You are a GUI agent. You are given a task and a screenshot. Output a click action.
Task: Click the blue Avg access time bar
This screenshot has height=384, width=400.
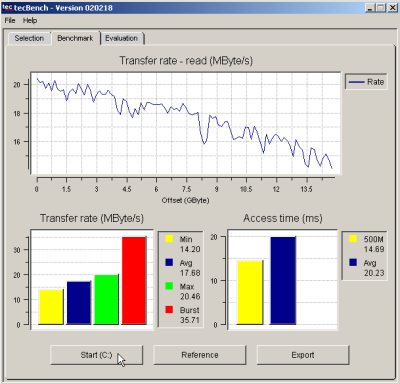click(x=283, y=280)
